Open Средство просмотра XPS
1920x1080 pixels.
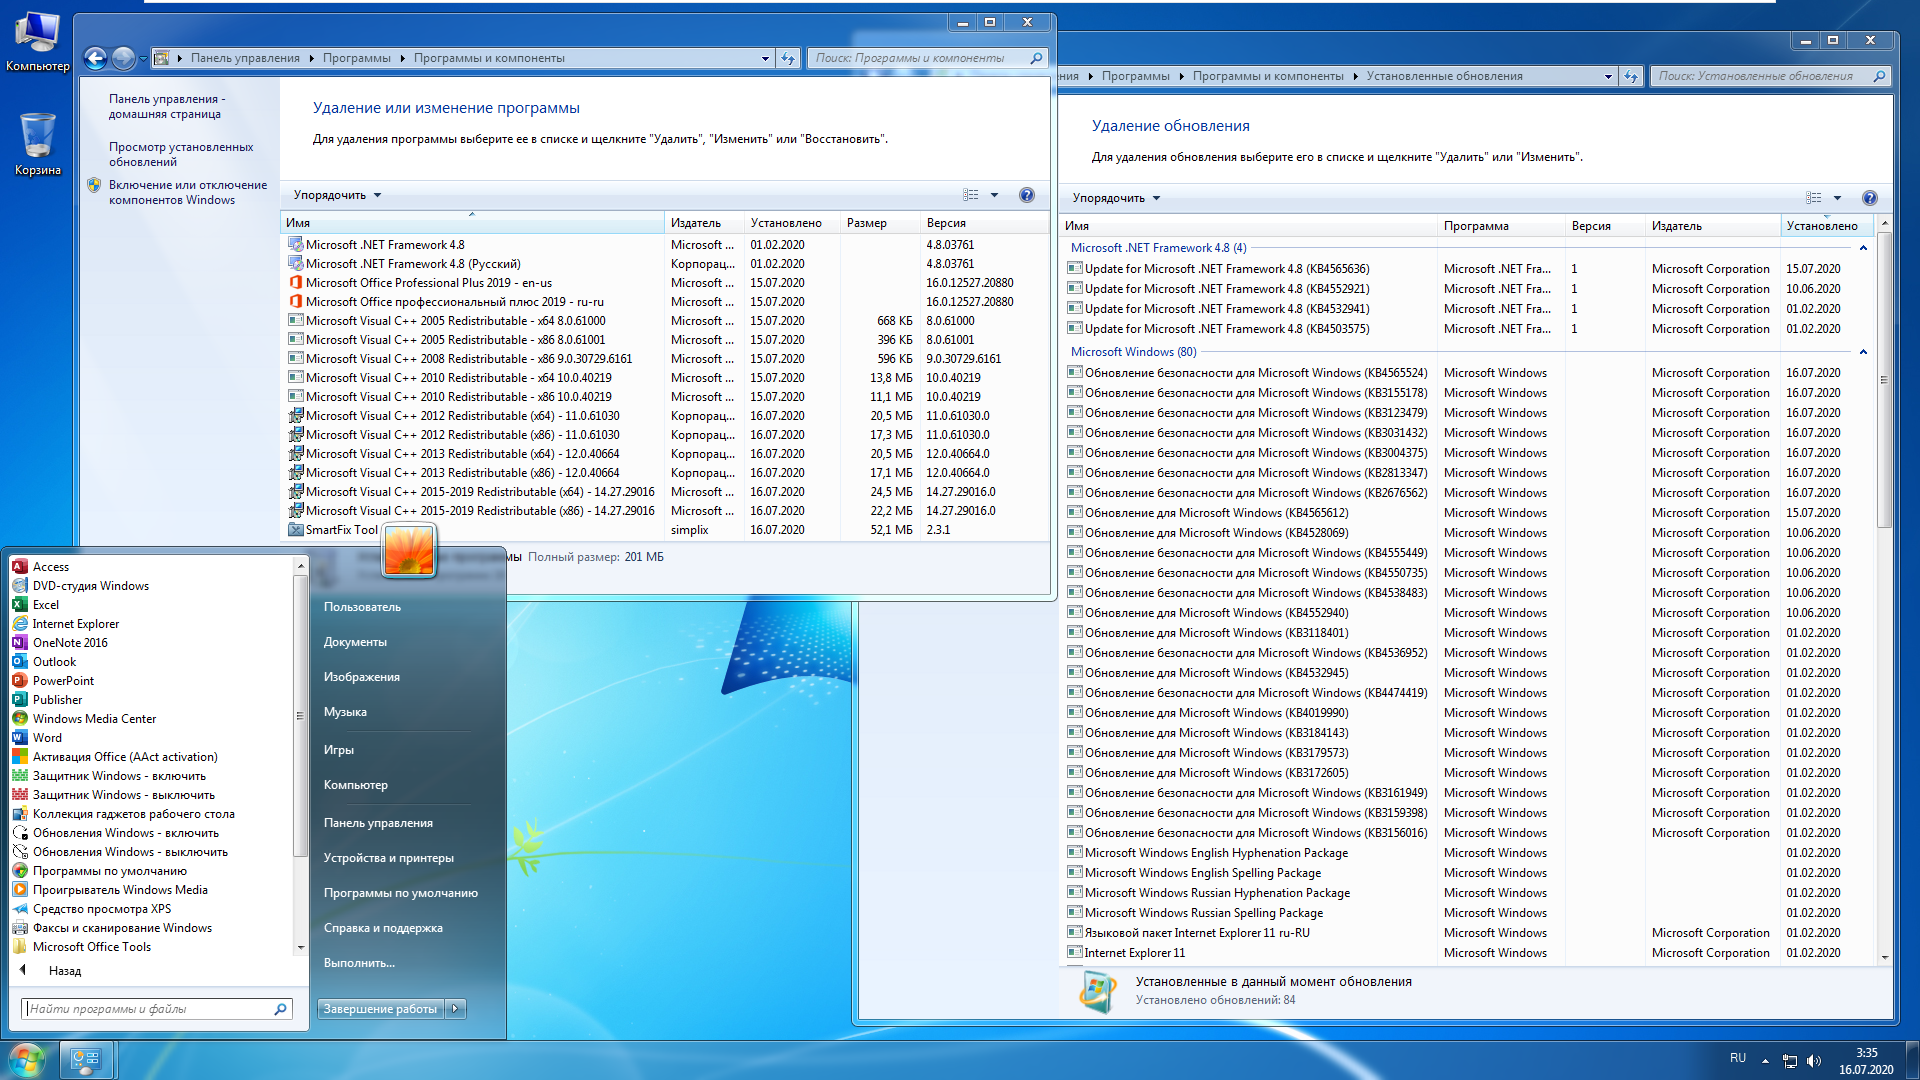click(x=101, y=909)
